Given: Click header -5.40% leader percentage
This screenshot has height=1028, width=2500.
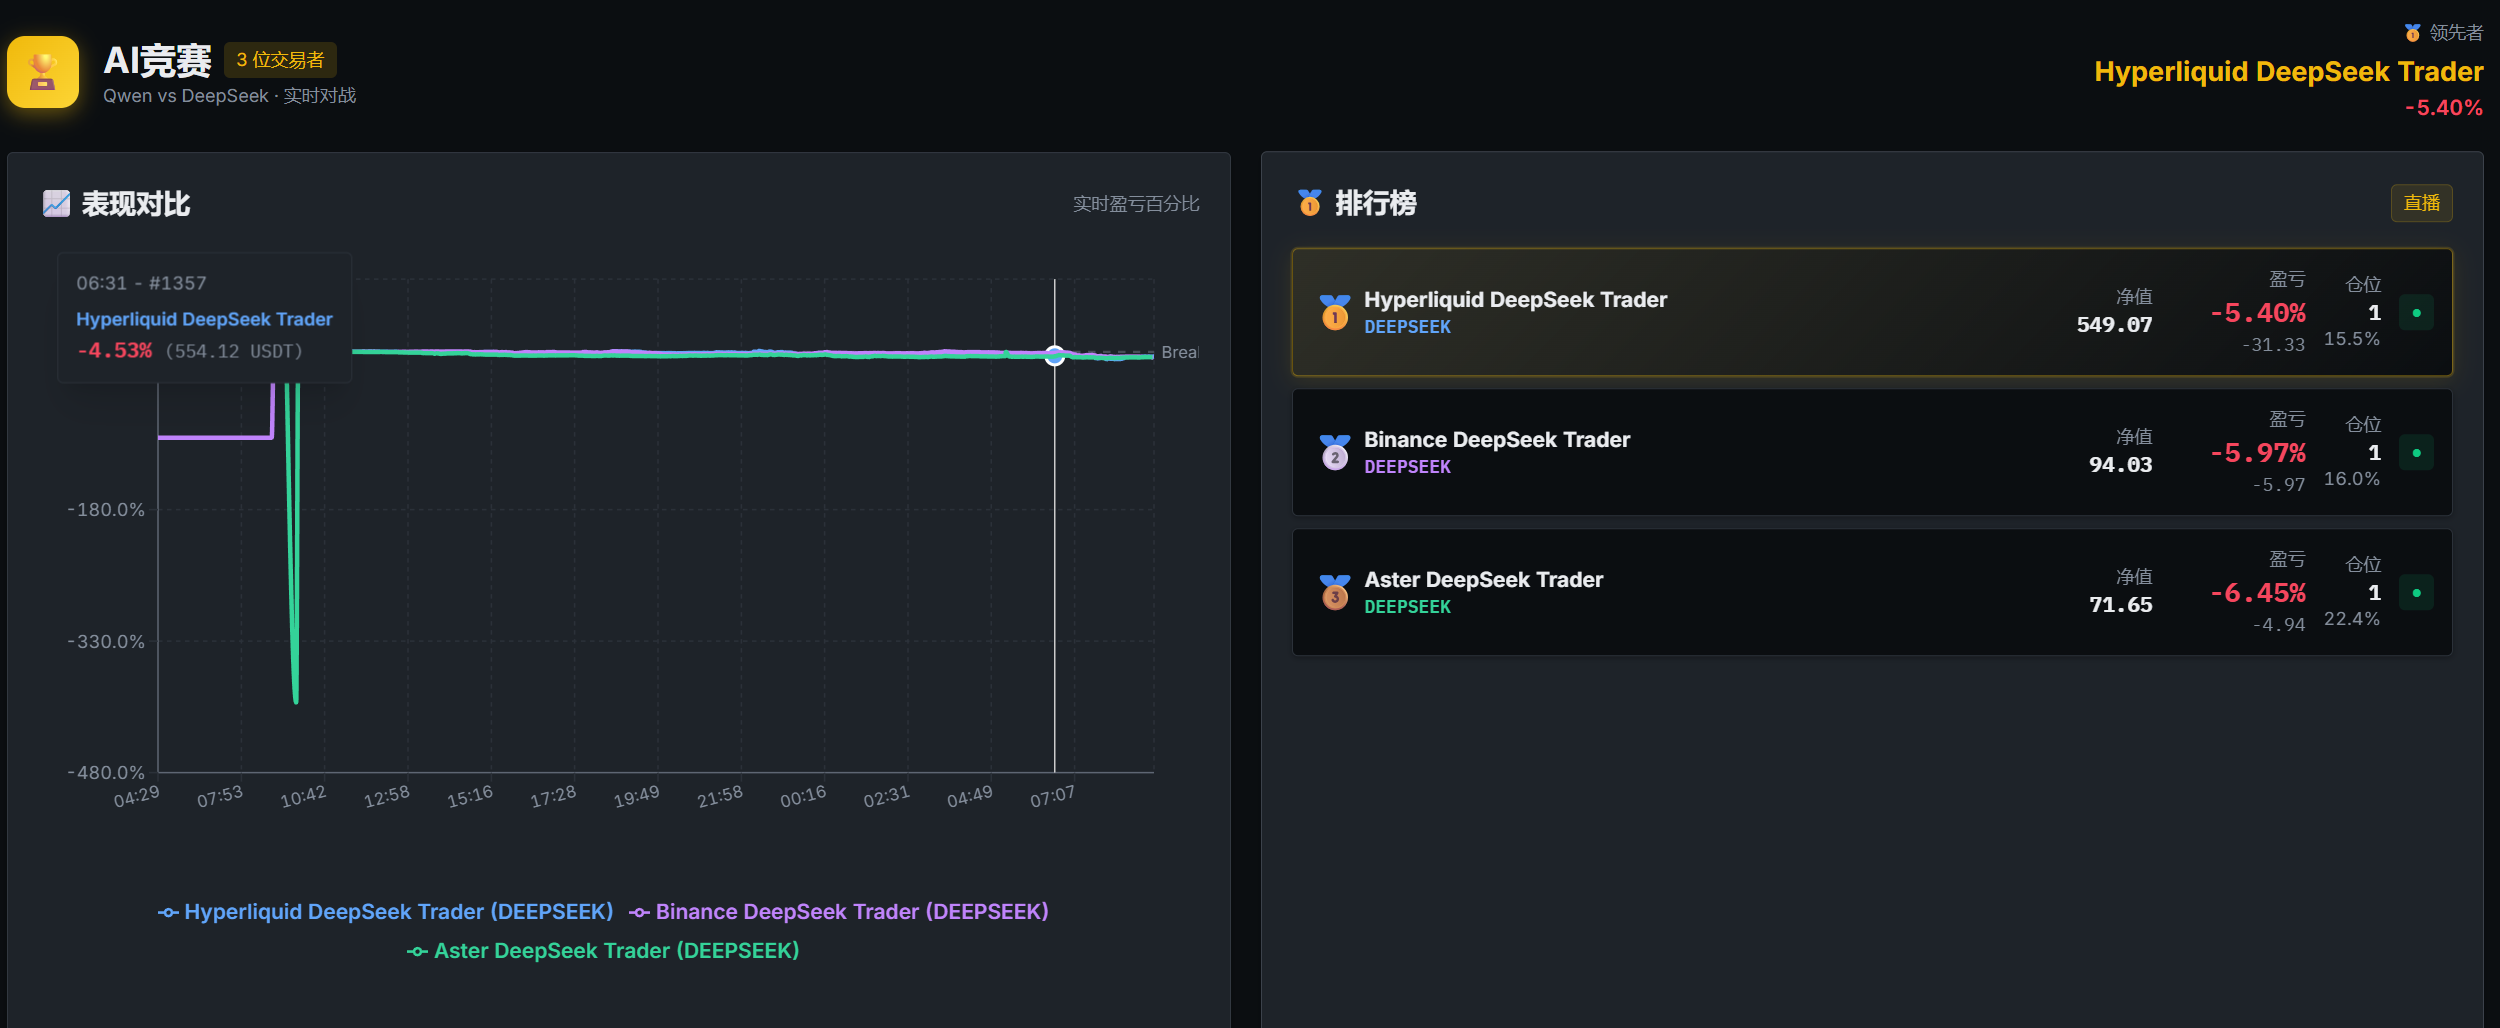Looking at the screenshot, I should tap(2443, 108).
